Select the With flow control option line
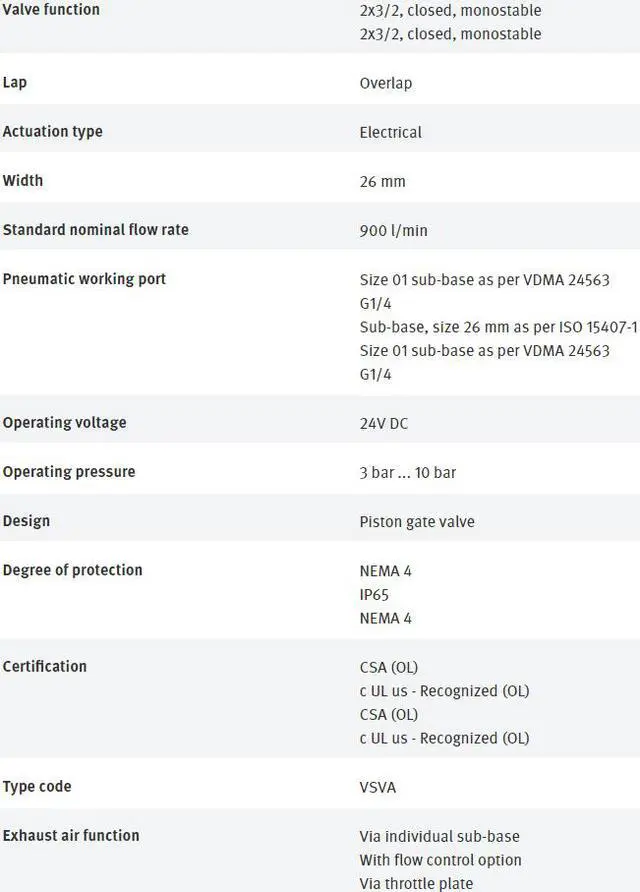 click(x=440, y=860)
